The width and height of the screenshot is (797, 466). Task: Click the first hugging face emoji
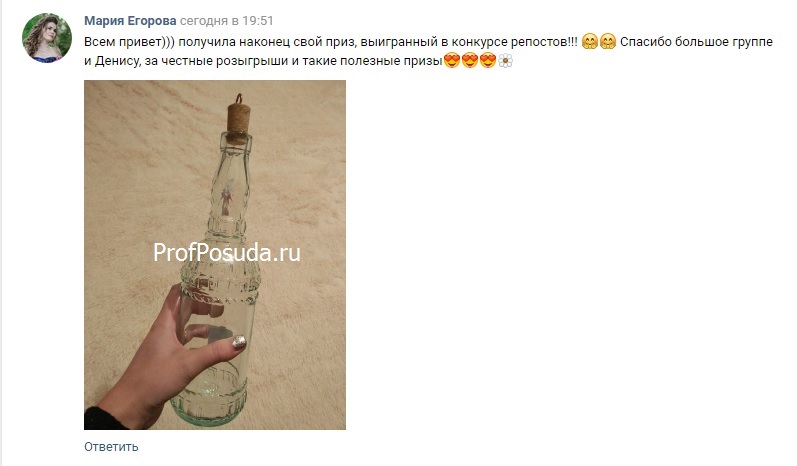[x=590, y=41]
